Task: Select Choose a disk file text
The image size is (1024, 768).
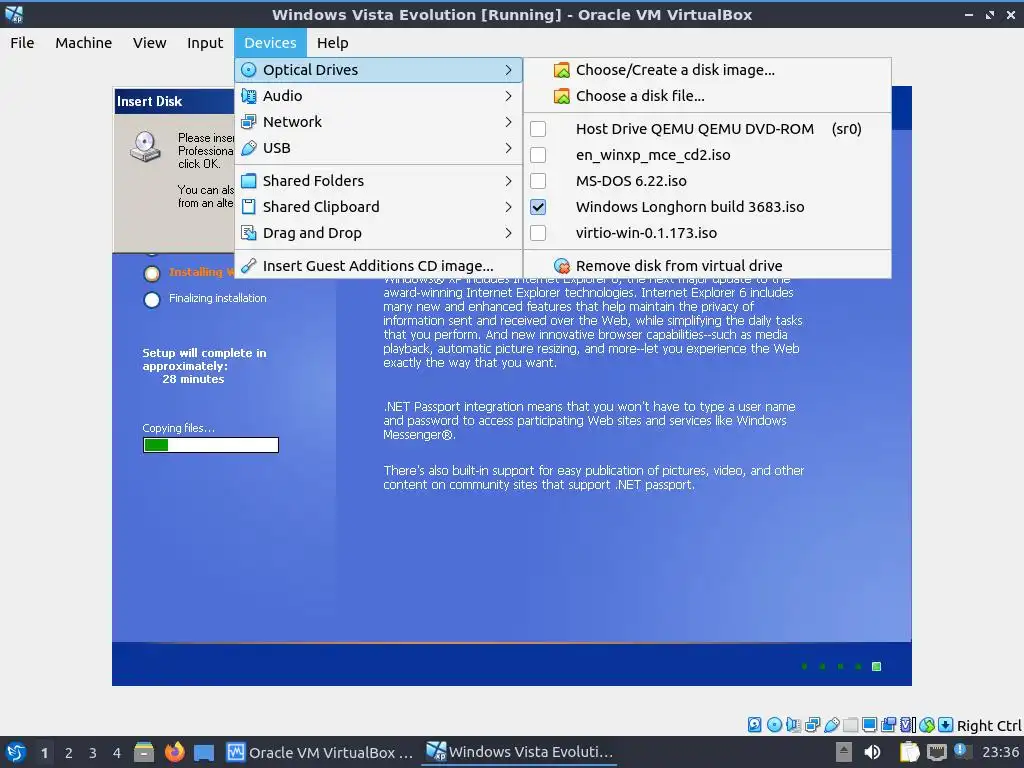Action: 640,96
